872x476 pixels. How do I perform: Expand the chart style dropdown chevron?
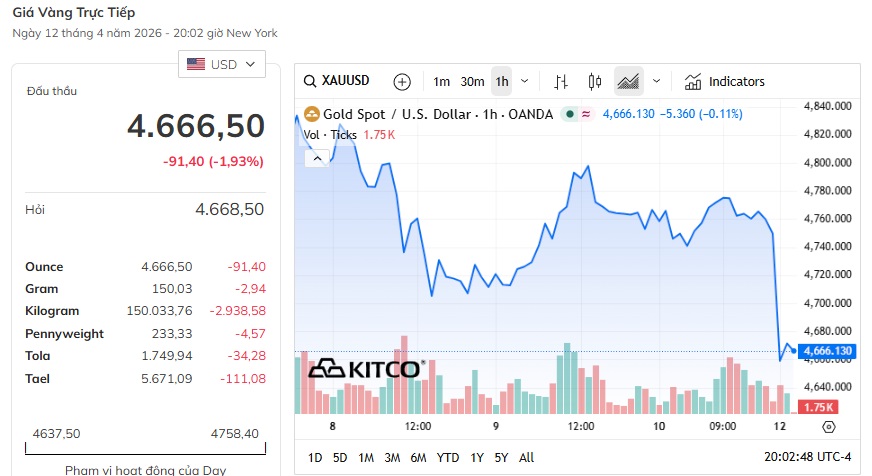[x=656, y=81]
